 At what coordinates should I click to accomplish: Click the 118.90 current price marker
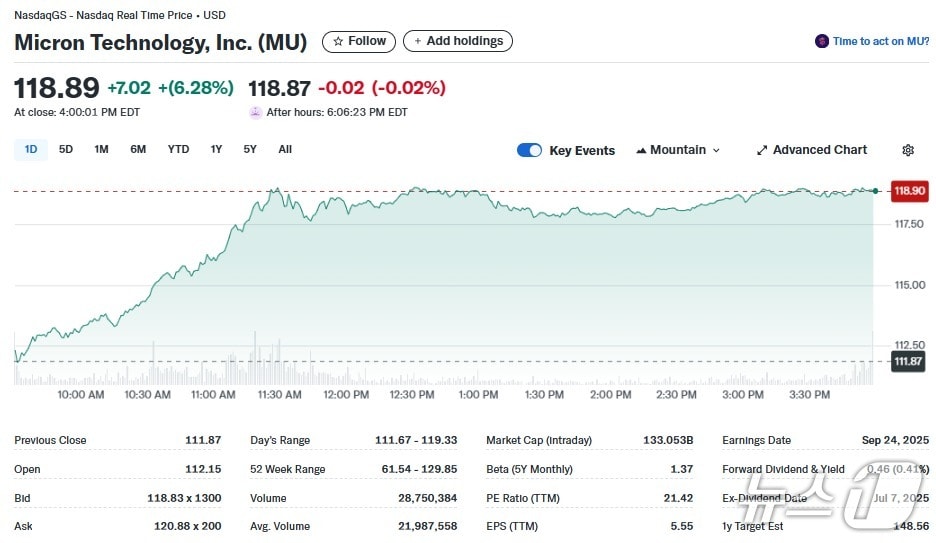point(909,190)
